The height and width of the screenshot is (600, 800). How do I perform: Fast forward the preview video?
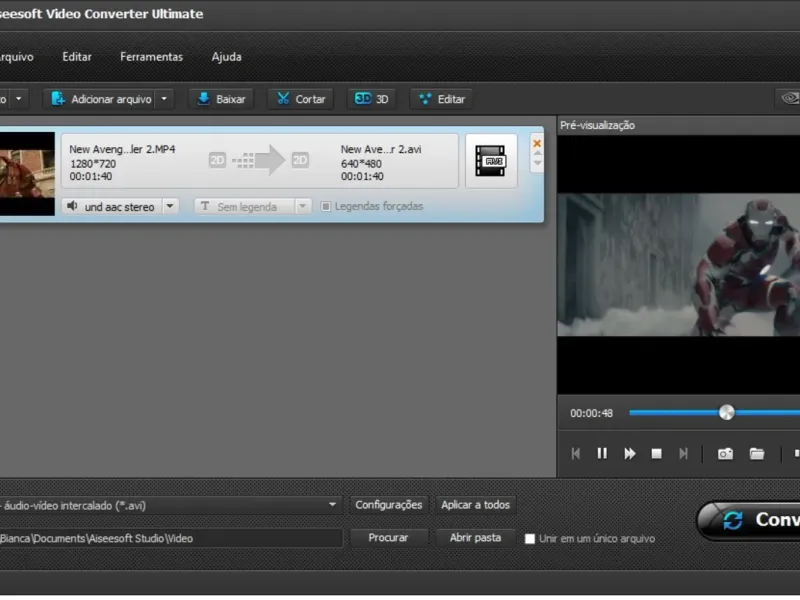[x=630, y=453]
